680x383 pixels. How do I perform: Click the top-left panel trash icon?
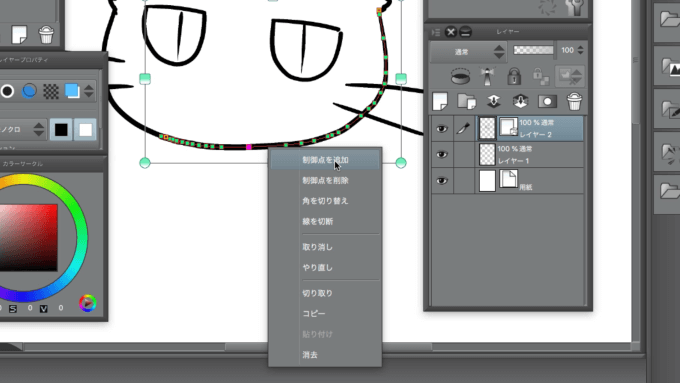point(46,35)
